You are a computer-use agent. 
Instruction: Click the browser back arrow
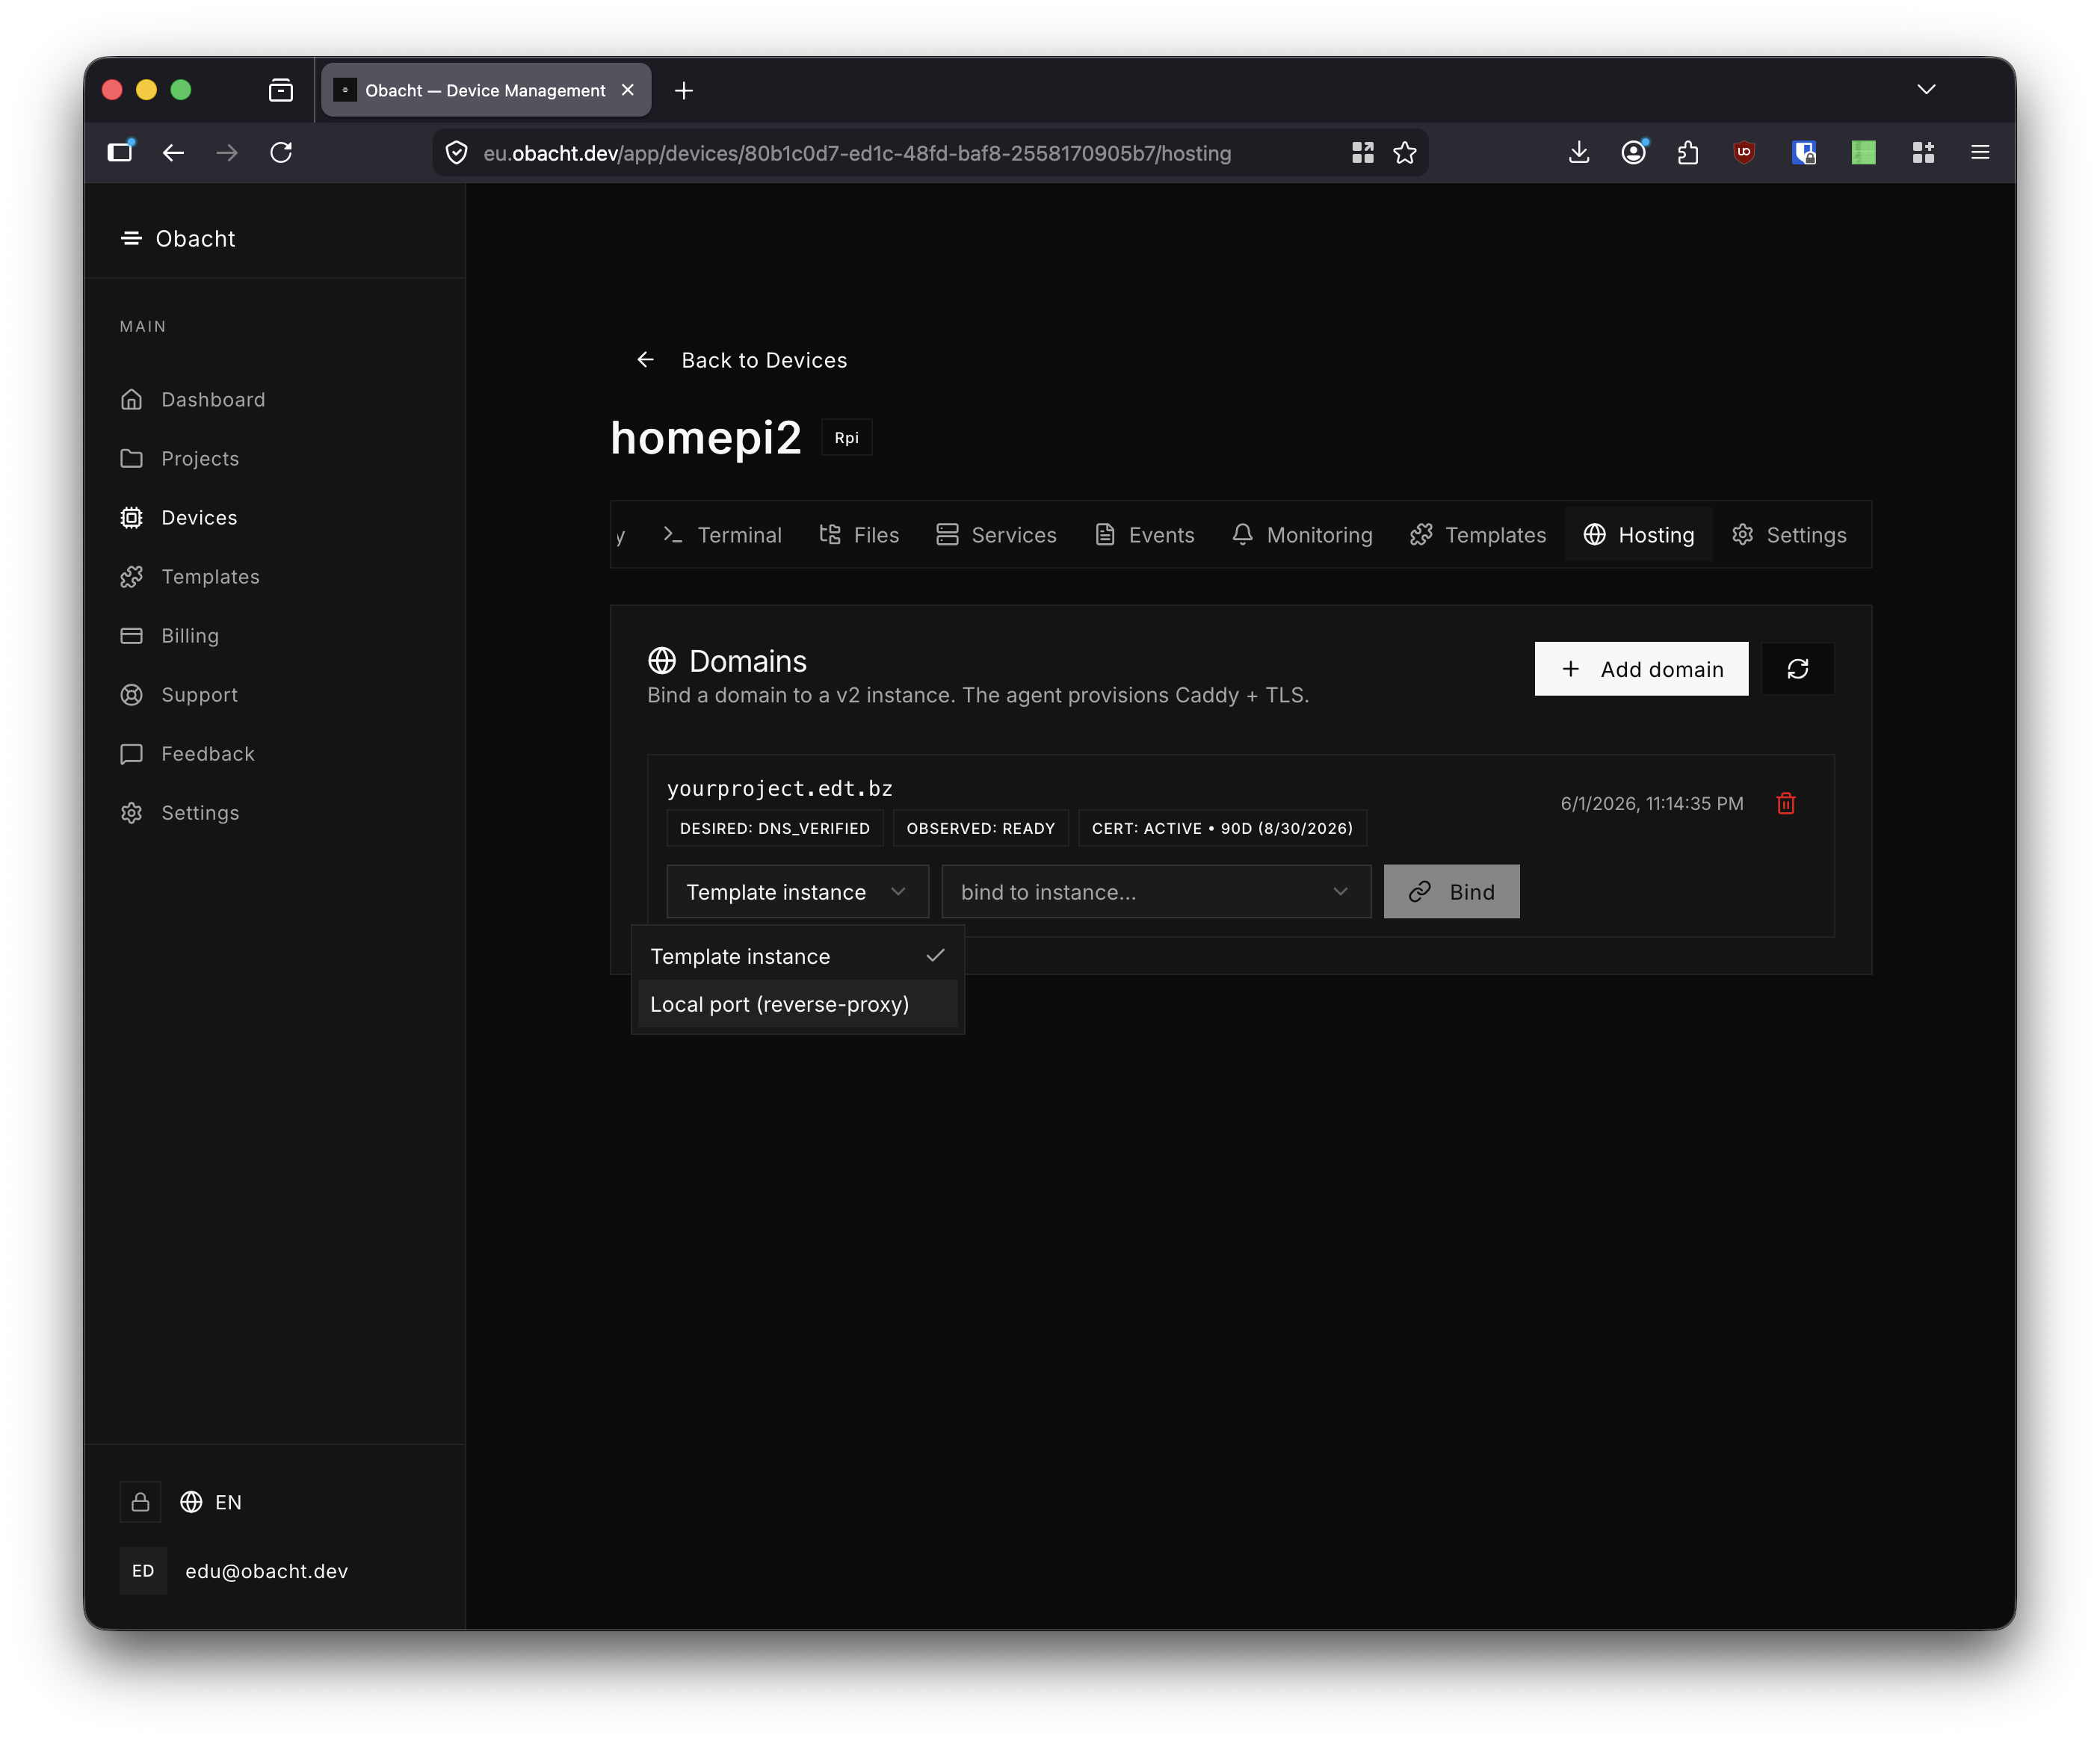pyautogui.click(x=173, y=153)
